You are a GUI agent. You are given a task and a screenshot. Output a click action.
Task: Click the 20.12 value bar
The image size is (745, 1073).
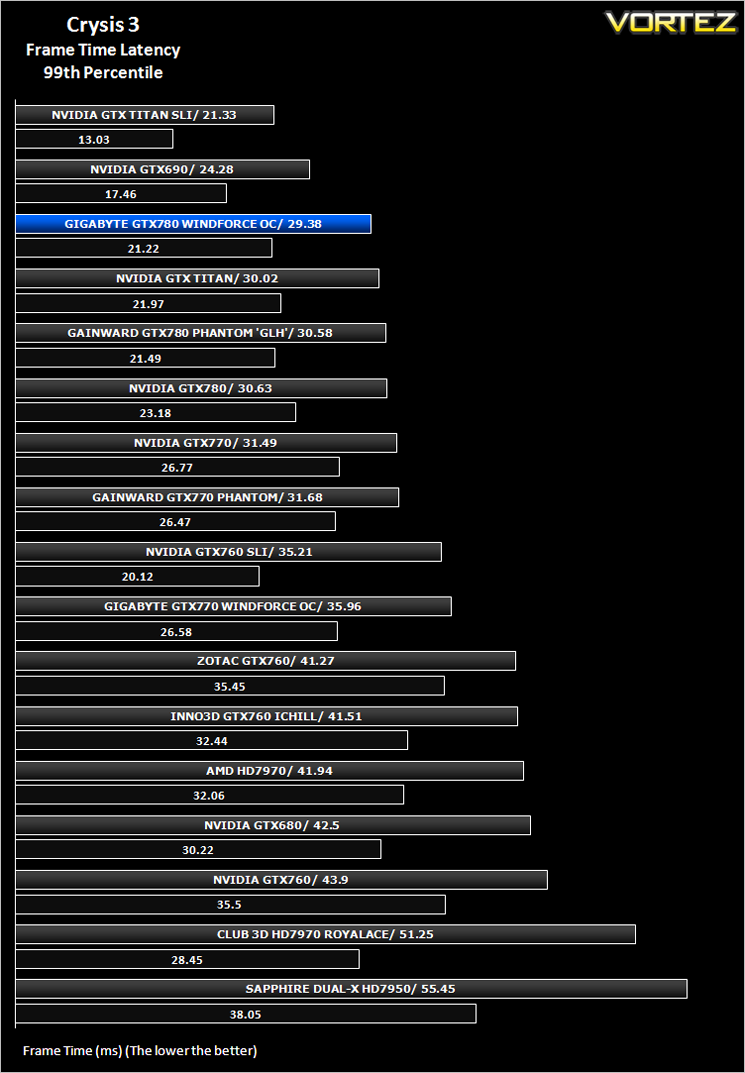click(137, 576)
